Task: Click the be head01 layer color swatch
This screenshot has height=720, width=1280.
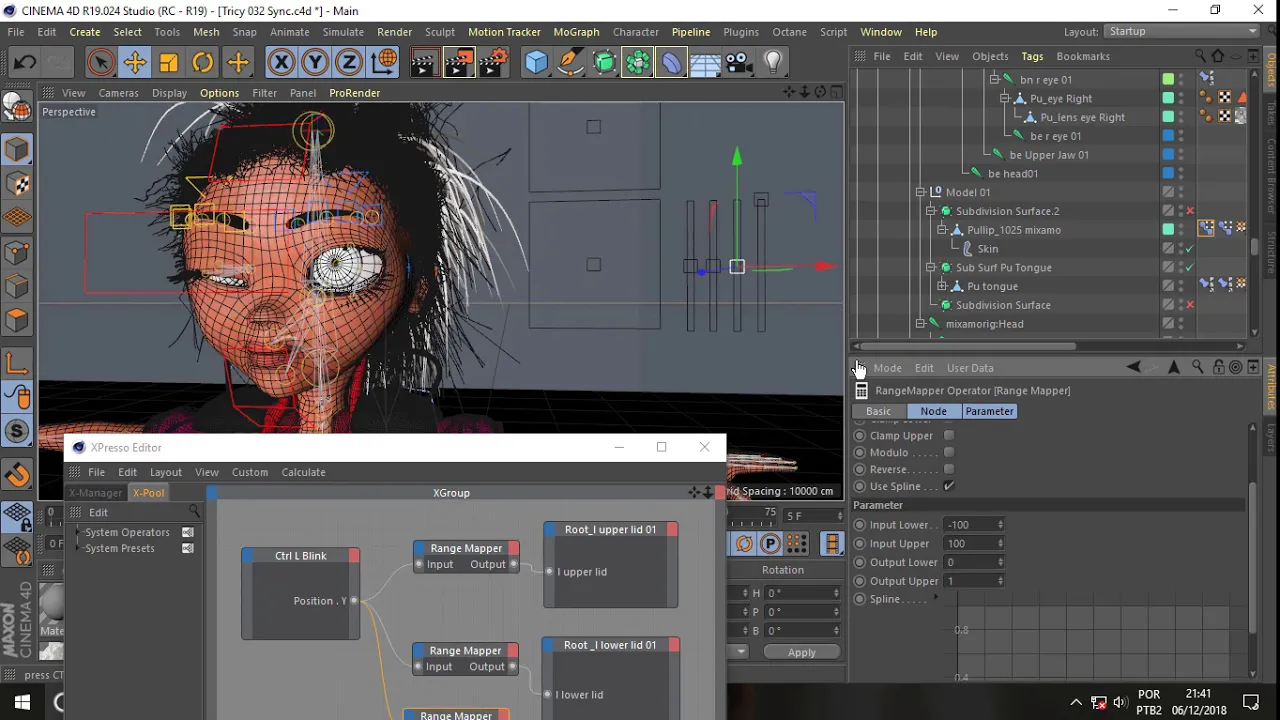Action: (x=1168, y=173)
